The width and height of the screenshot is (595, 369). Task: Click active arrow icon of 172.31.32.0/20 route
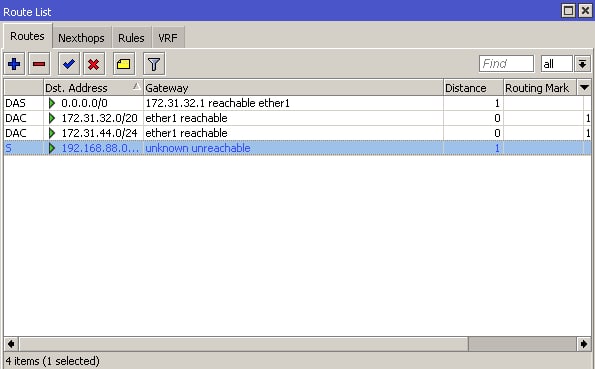point(52,118)
